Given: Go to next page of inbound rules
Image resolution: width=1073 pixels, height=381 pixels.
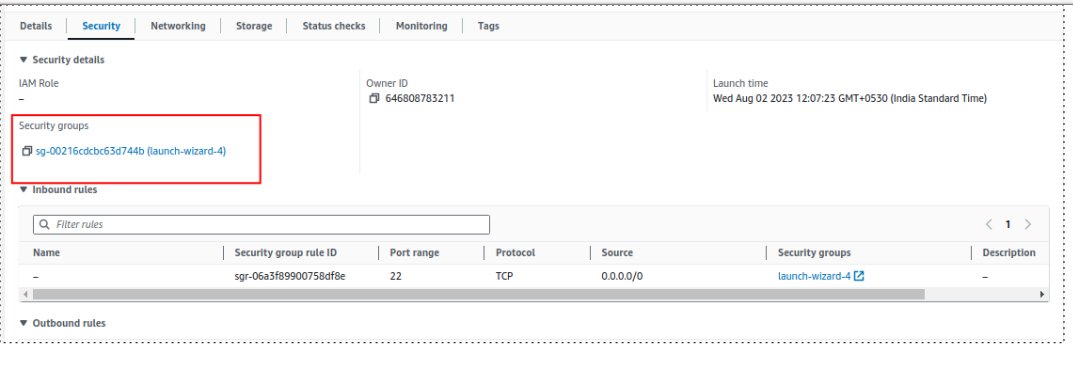Looking at the screenshot, I should [x=1028, y=224].
